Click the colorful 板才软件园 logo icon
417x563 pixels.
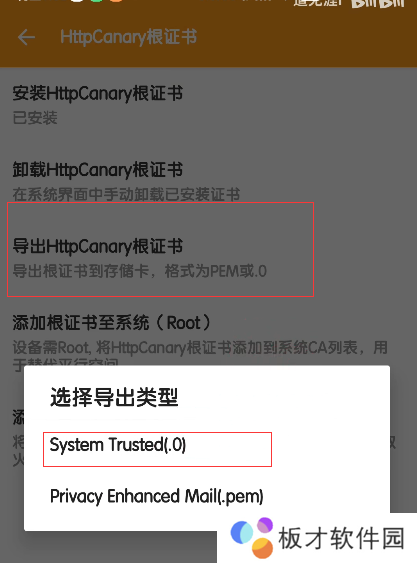(252, 538)
